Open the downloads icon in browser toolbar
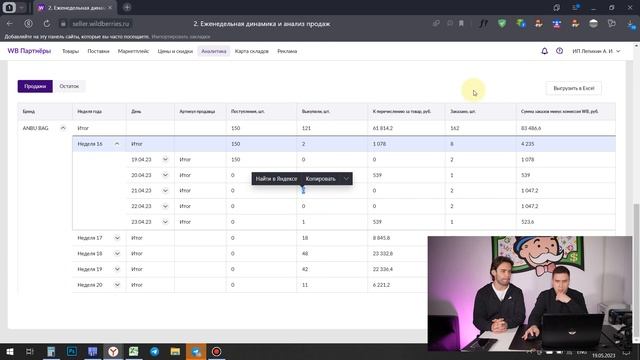The height and width of the screenshot is (360, 640). coord(631,24)
